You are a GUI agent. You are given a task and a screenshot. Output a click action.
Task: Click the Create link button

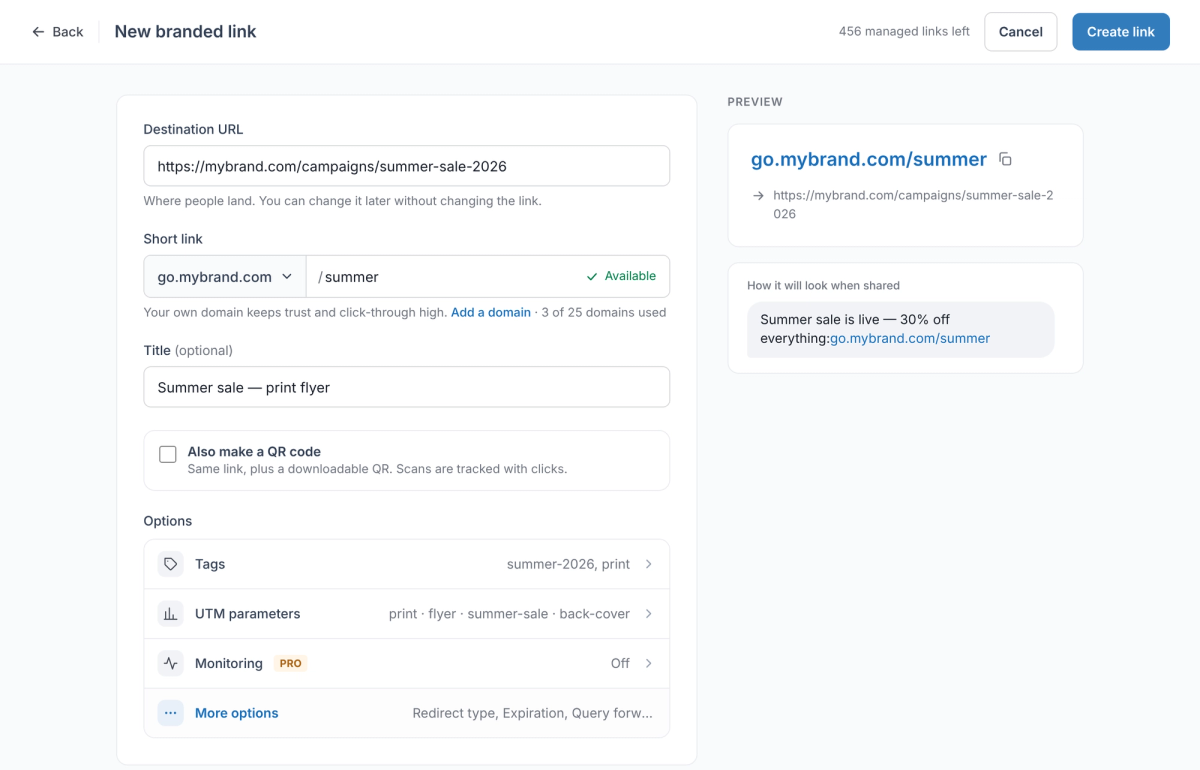click(x=1121, y=32)
